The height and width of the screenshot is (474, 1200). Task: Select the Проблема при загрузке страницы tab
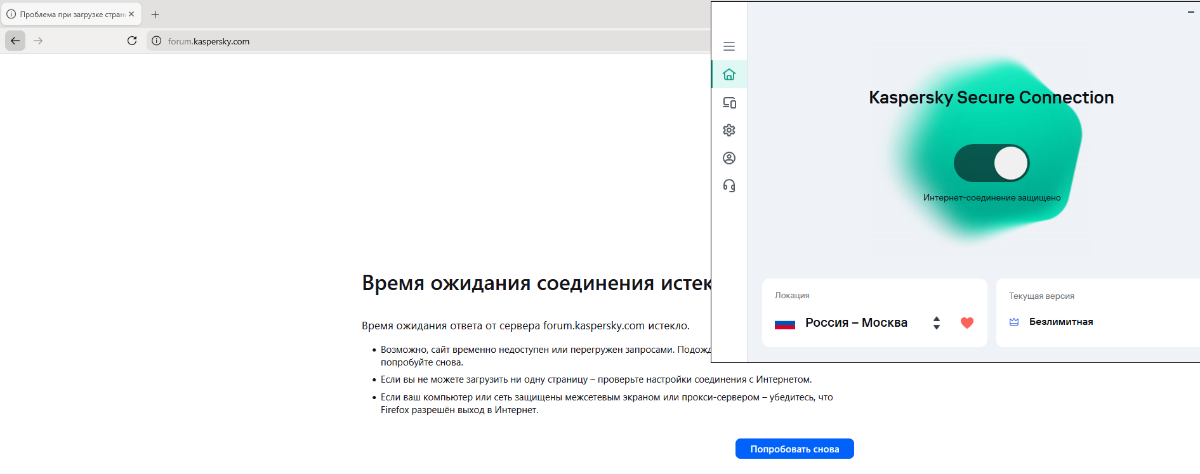pos(70,14)
